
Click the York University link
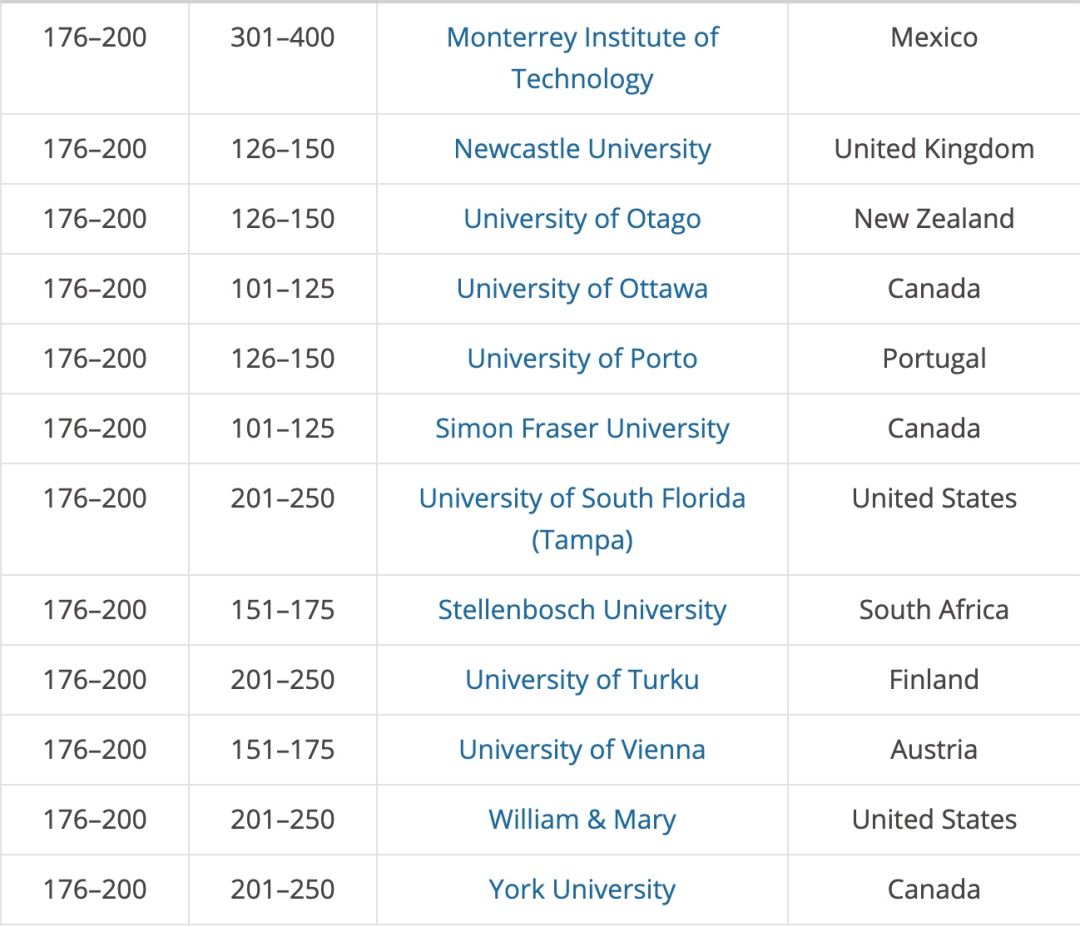coord(582,890)
